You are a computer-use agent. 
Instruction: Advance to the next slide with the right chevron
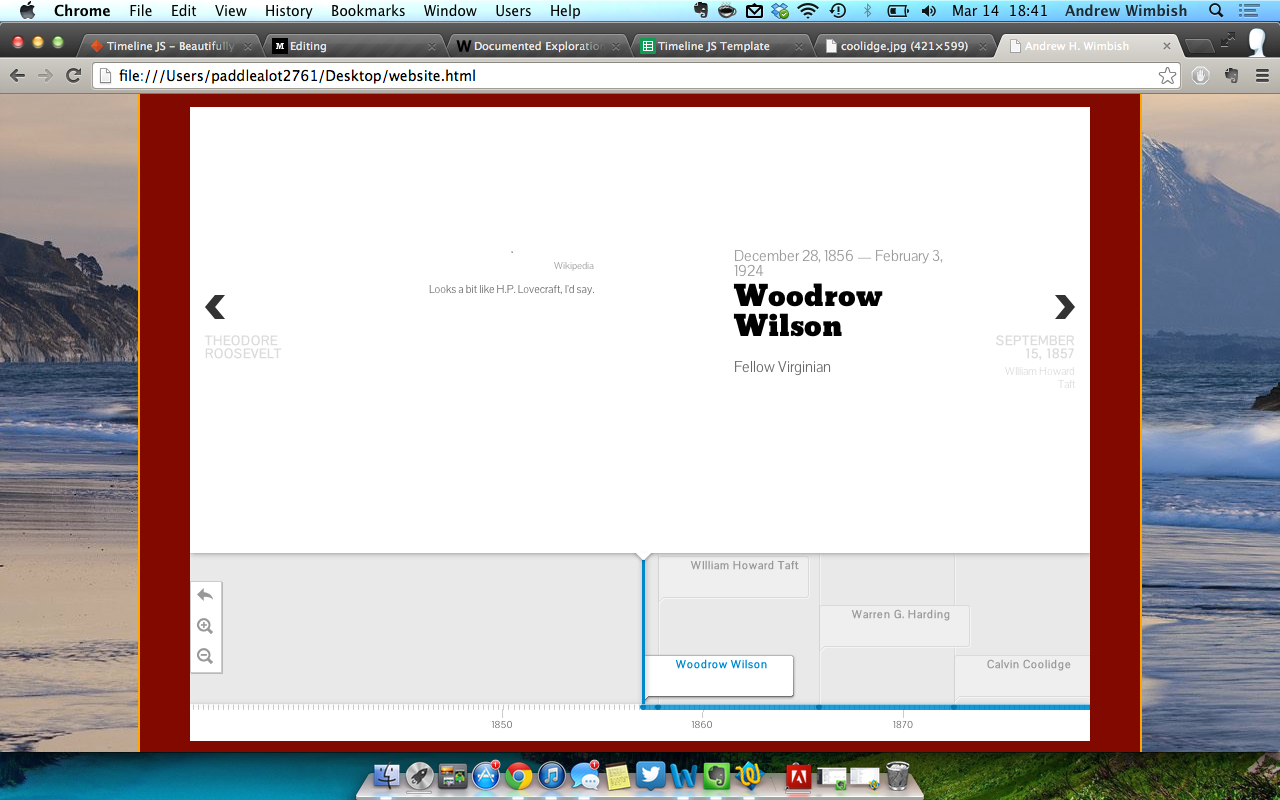[1063, 307]
